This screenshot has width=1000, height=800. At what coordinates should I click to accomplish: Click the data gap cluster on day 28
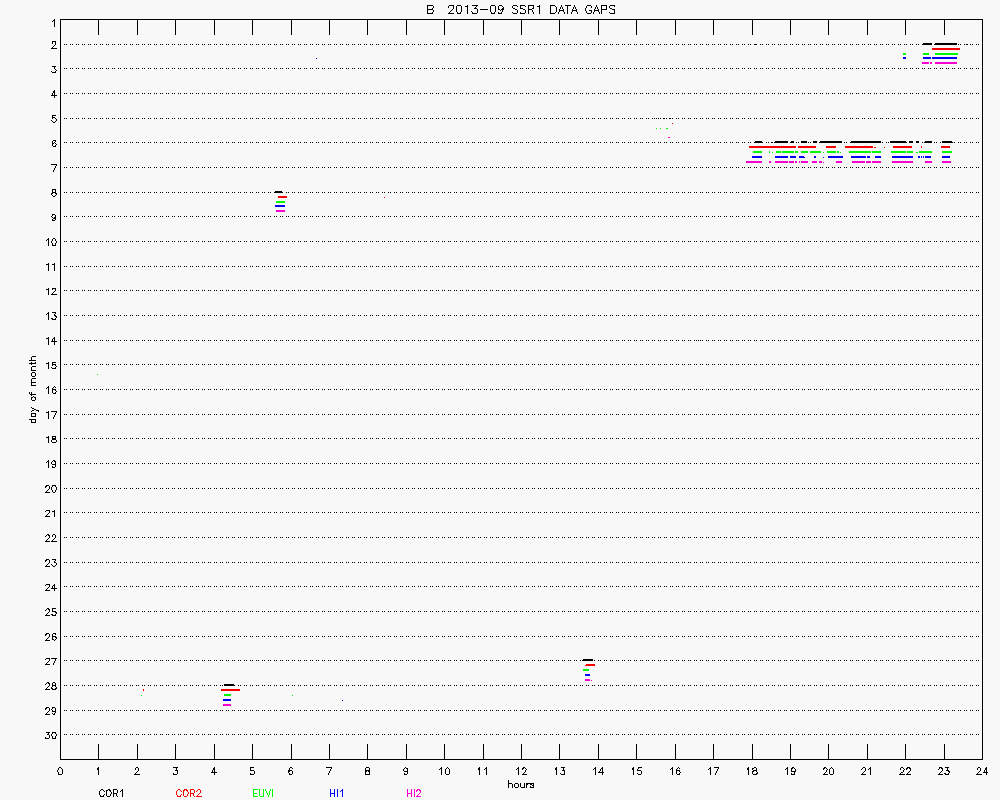coord(229,694)
